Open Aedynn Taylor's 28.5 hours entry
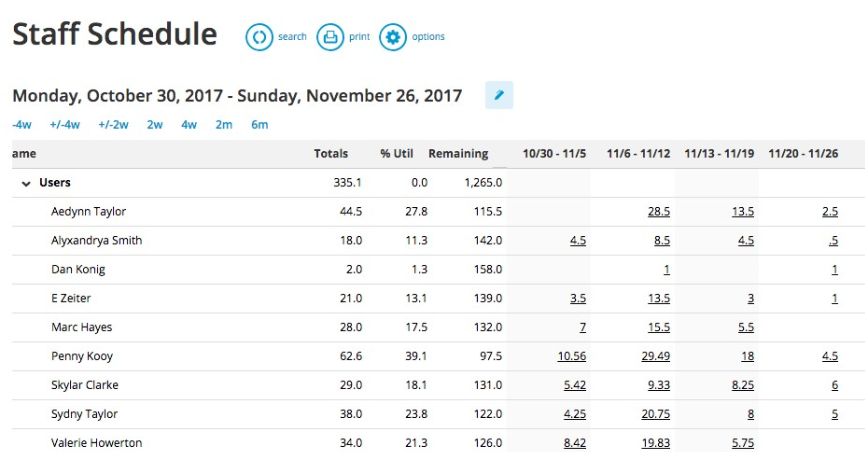Viewport: 865px width, 452px height. tap(658, 212)
